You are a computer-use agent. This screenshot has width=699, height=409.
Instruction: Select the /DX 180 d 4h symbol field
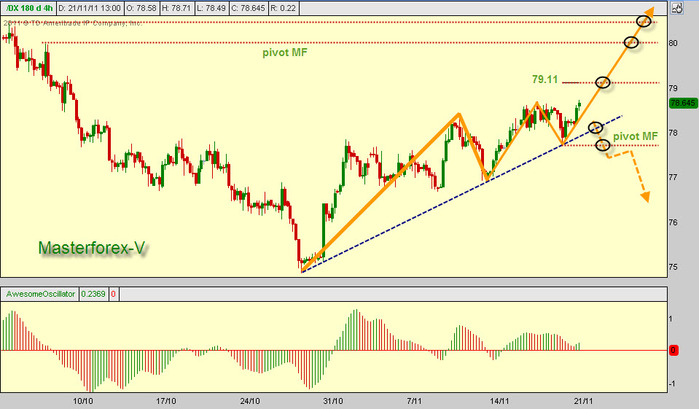[x=29, y=8]
